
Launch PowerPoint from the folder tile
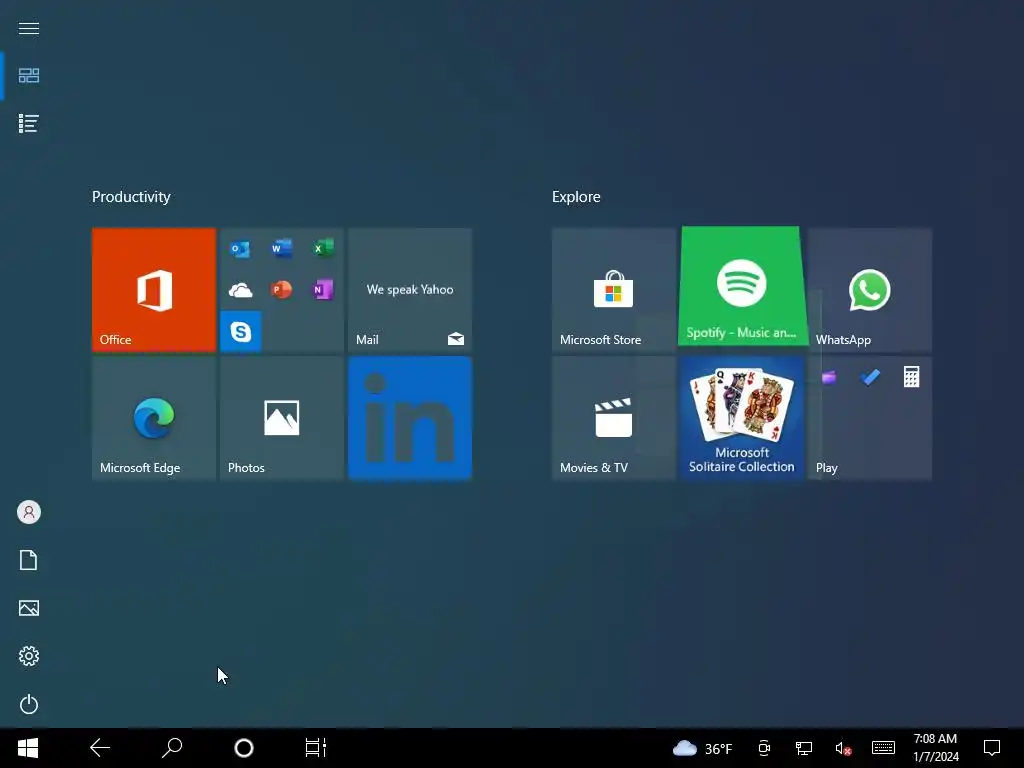click(281, 289)
